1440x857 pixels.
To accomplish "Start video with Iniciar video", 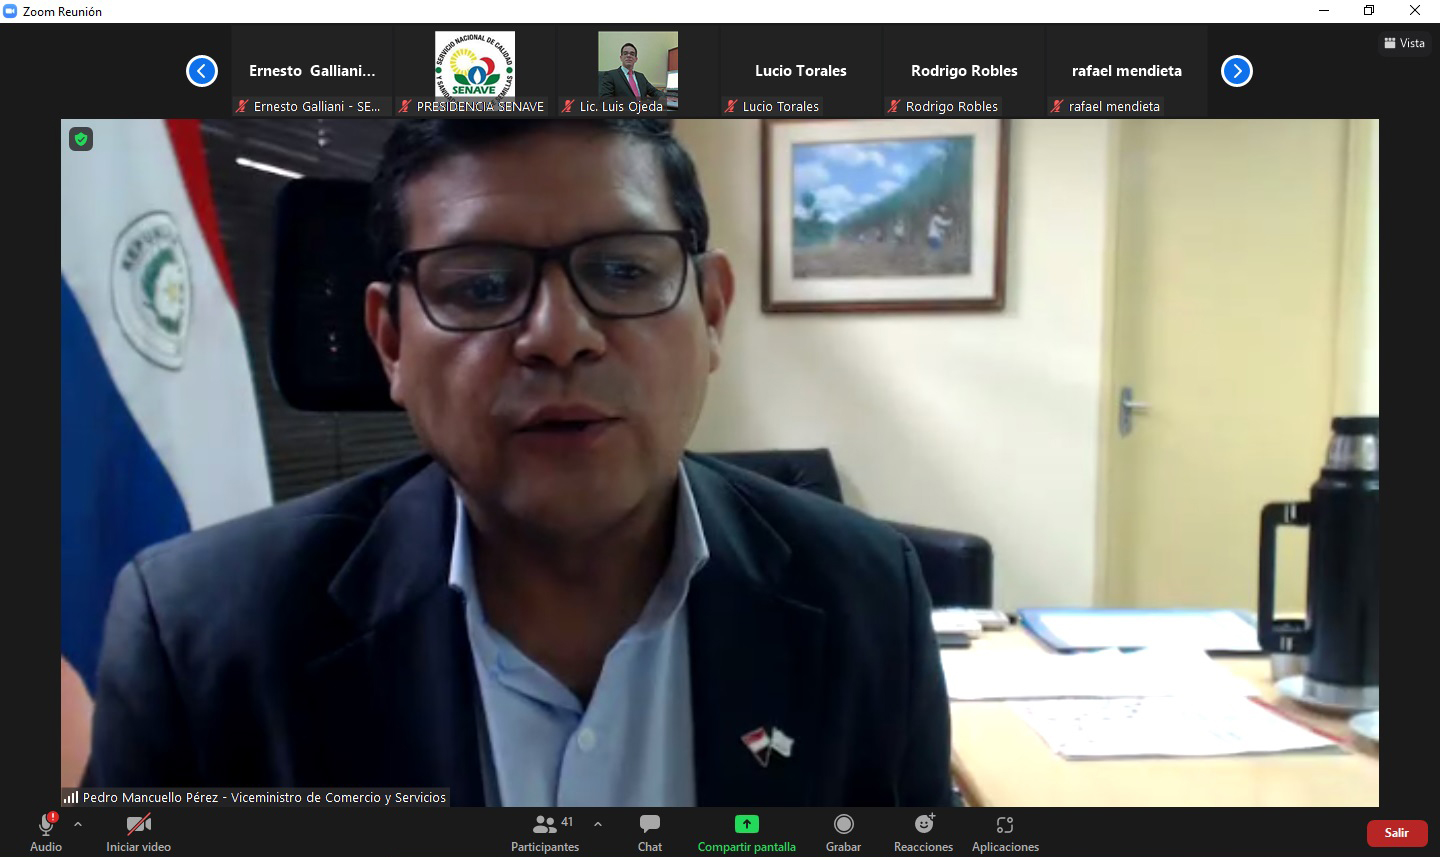I will point(138,832).
